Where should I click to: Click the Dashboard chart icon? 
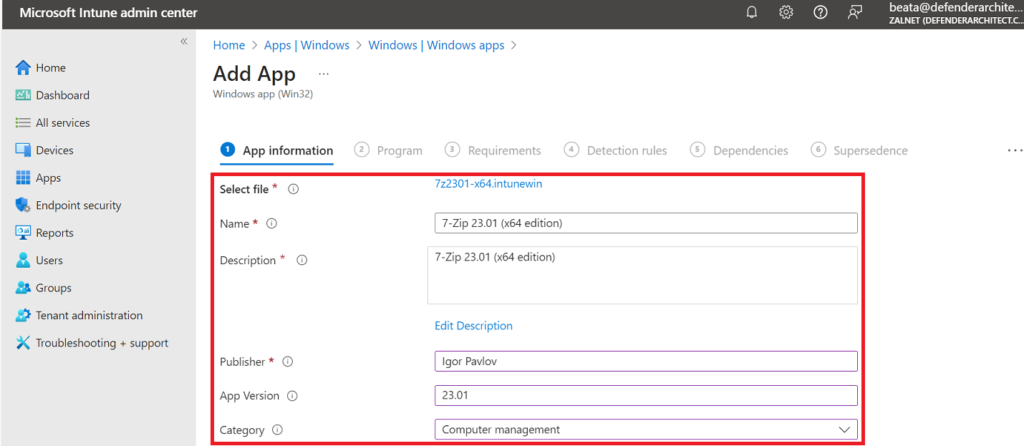[x=24, y=95]
